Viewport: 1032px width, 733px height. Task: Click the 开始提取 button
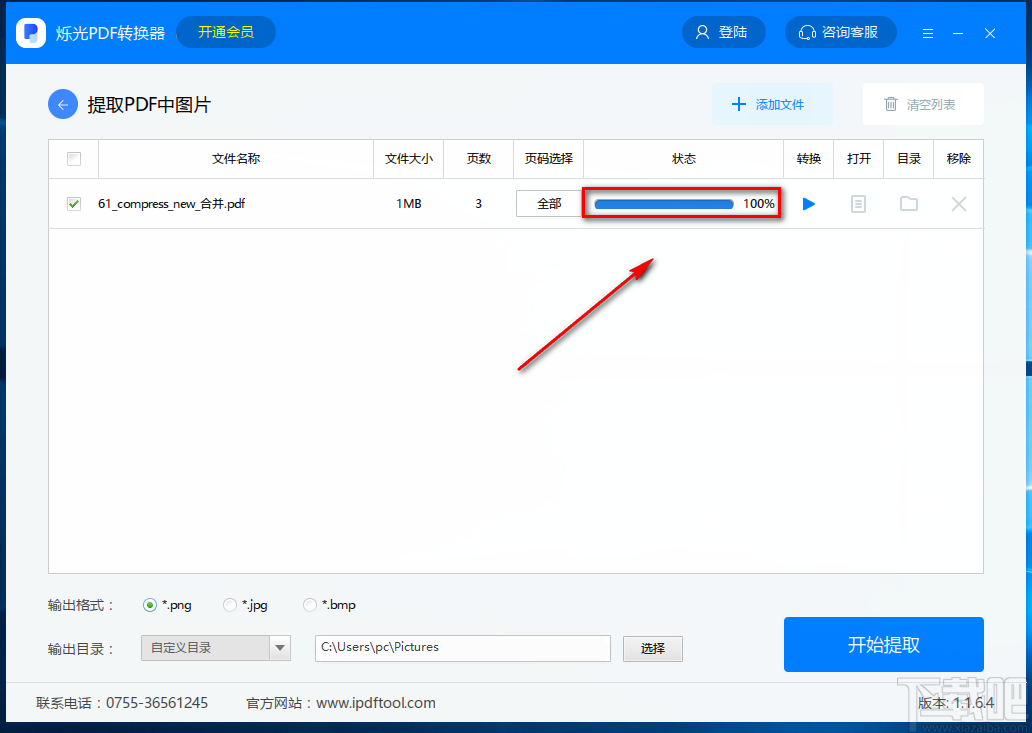[x=883, y=644]
